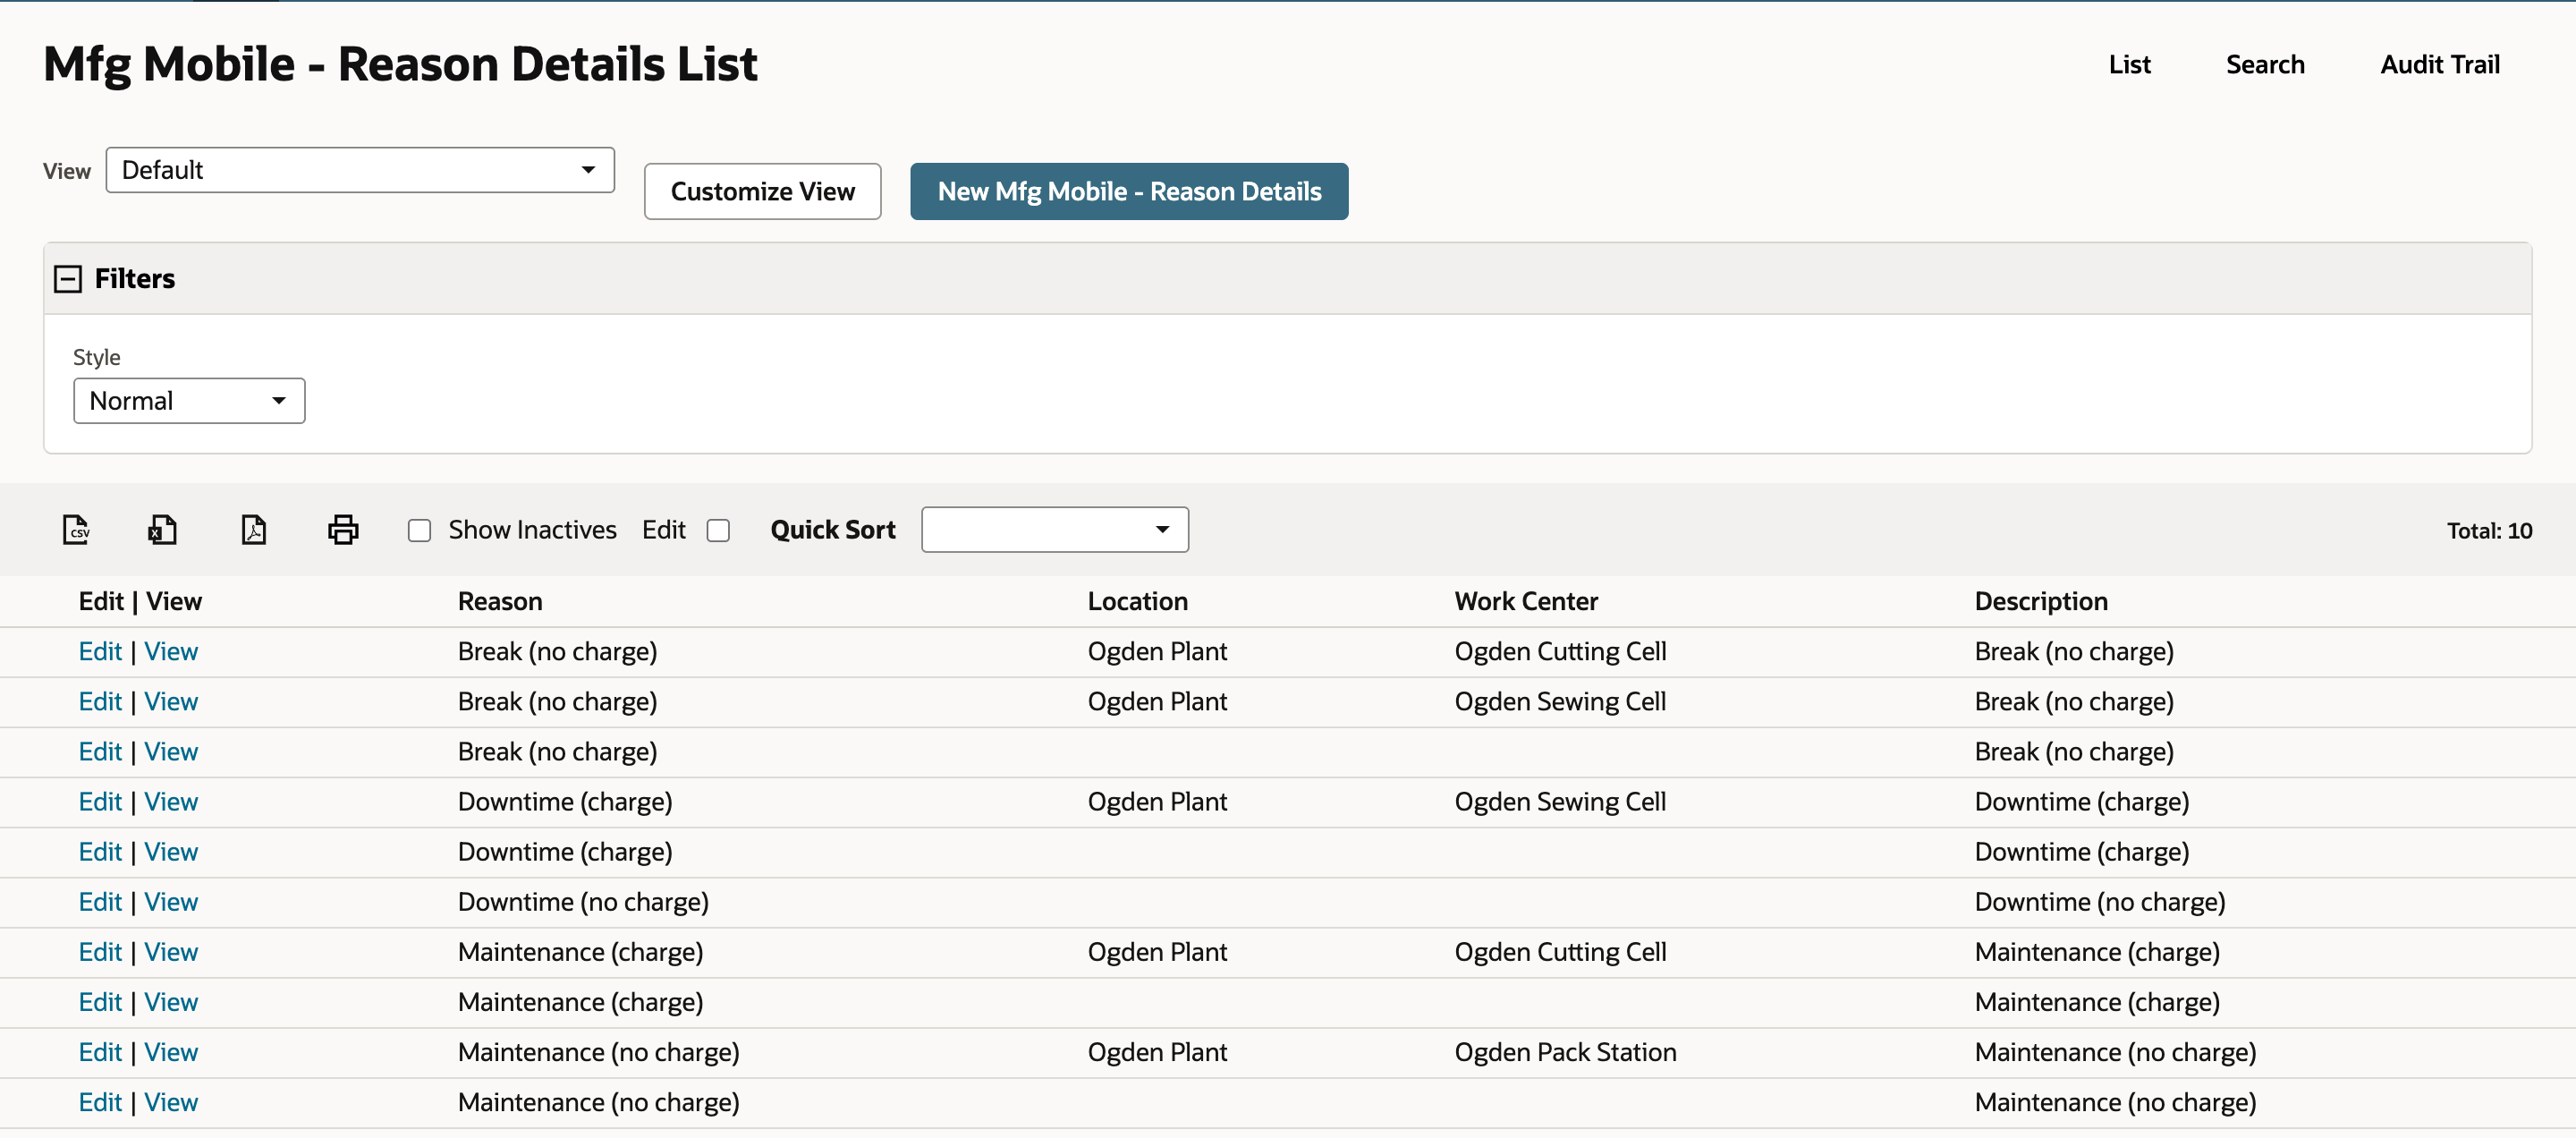The width and height of the screenshot is (2576, 1138).
Task: Click the Customize View button
Action: point(762,191)
